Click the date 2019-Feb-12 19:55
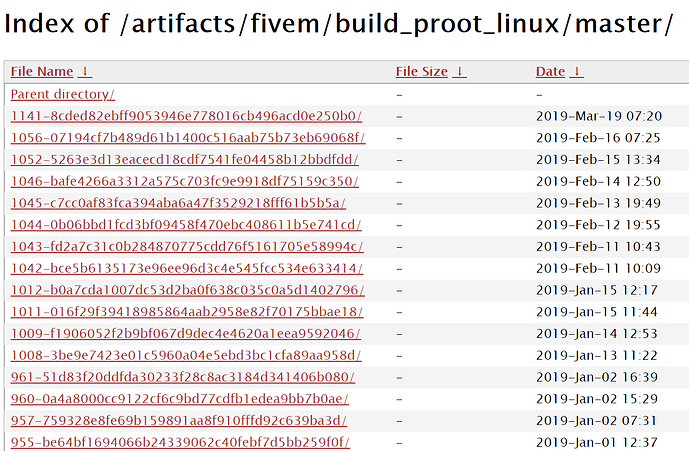The image size is (689, 451). [x=598, y=225]
